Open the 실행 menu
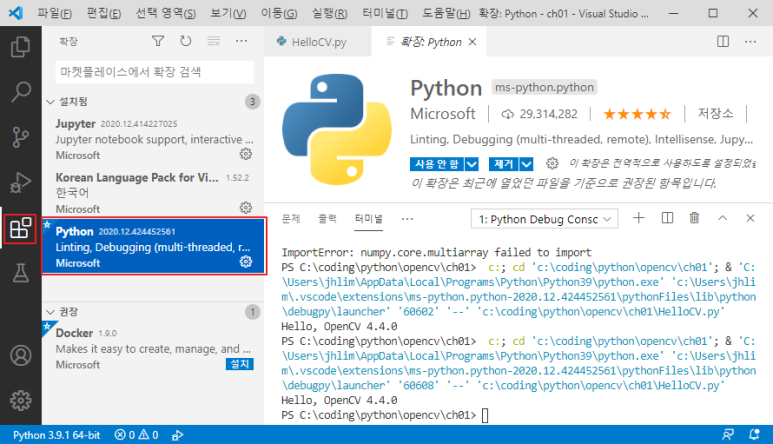 coord(329,13)
